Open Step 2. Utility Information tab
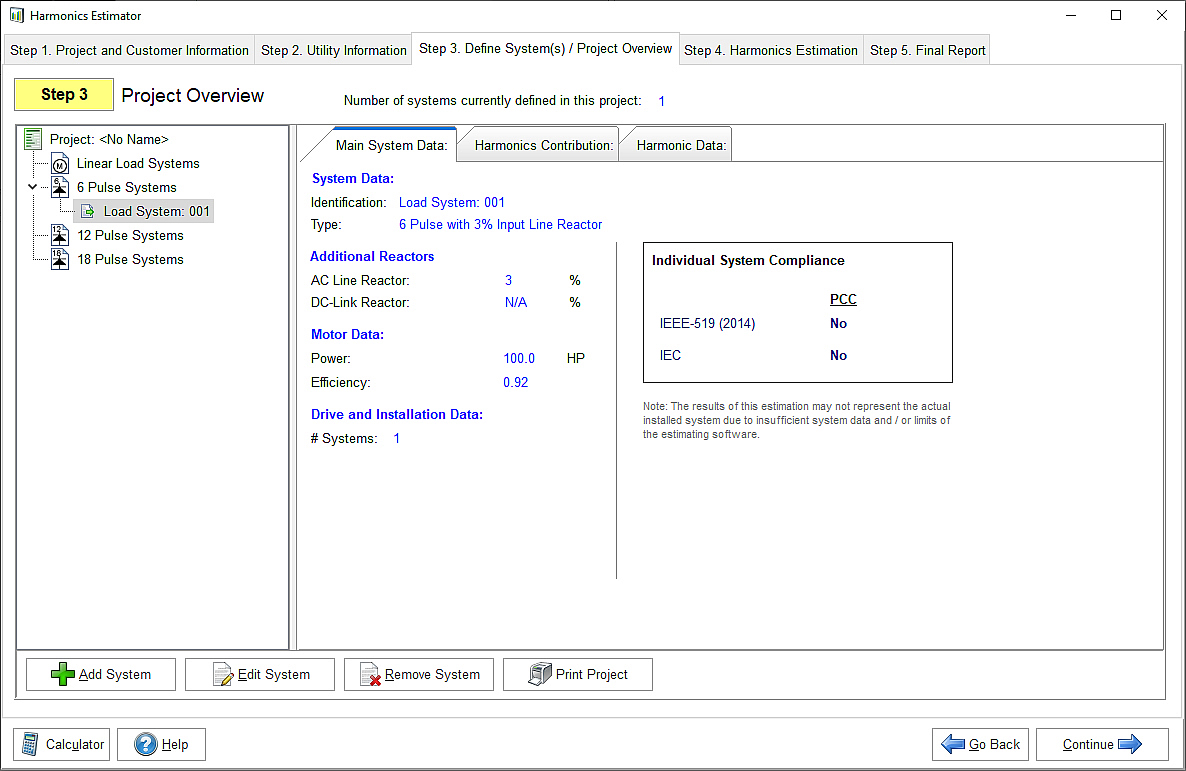This screenshot has height=771, width=1186. pyautogui.click(x=334, y=50)
